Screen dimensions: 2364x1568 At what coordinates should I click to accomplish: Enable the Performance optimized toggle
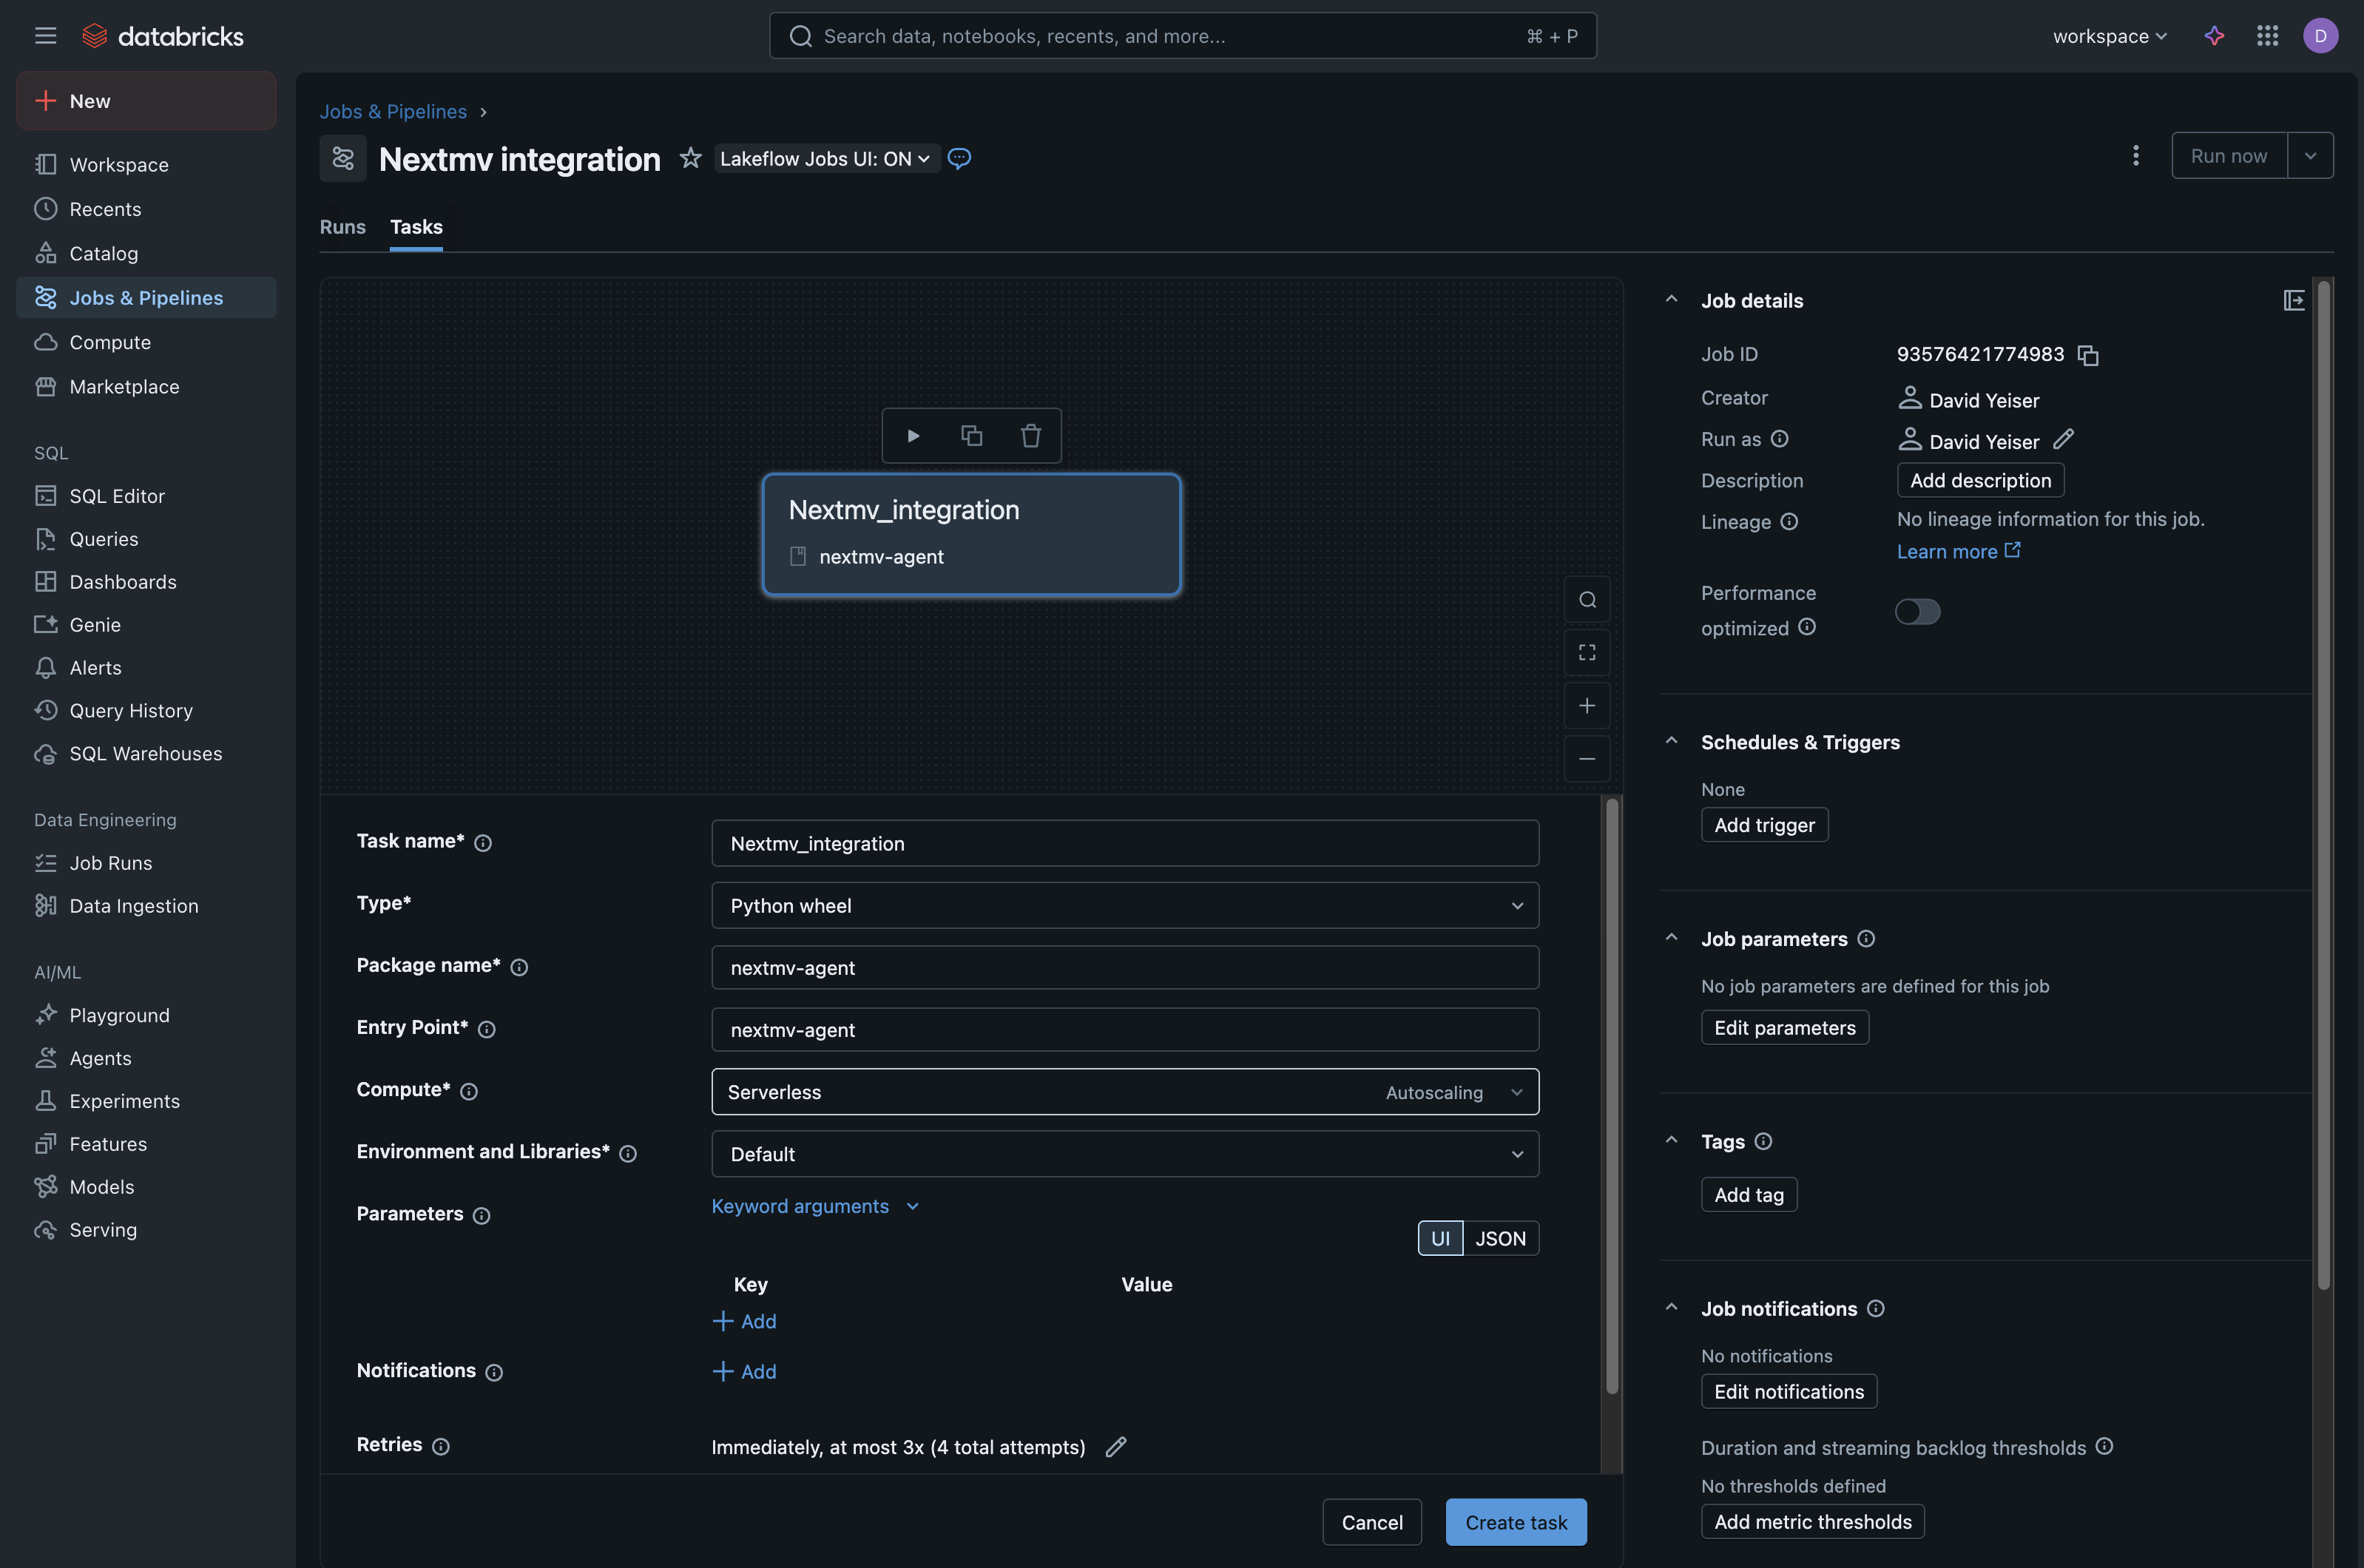[x=1917, y=611]
